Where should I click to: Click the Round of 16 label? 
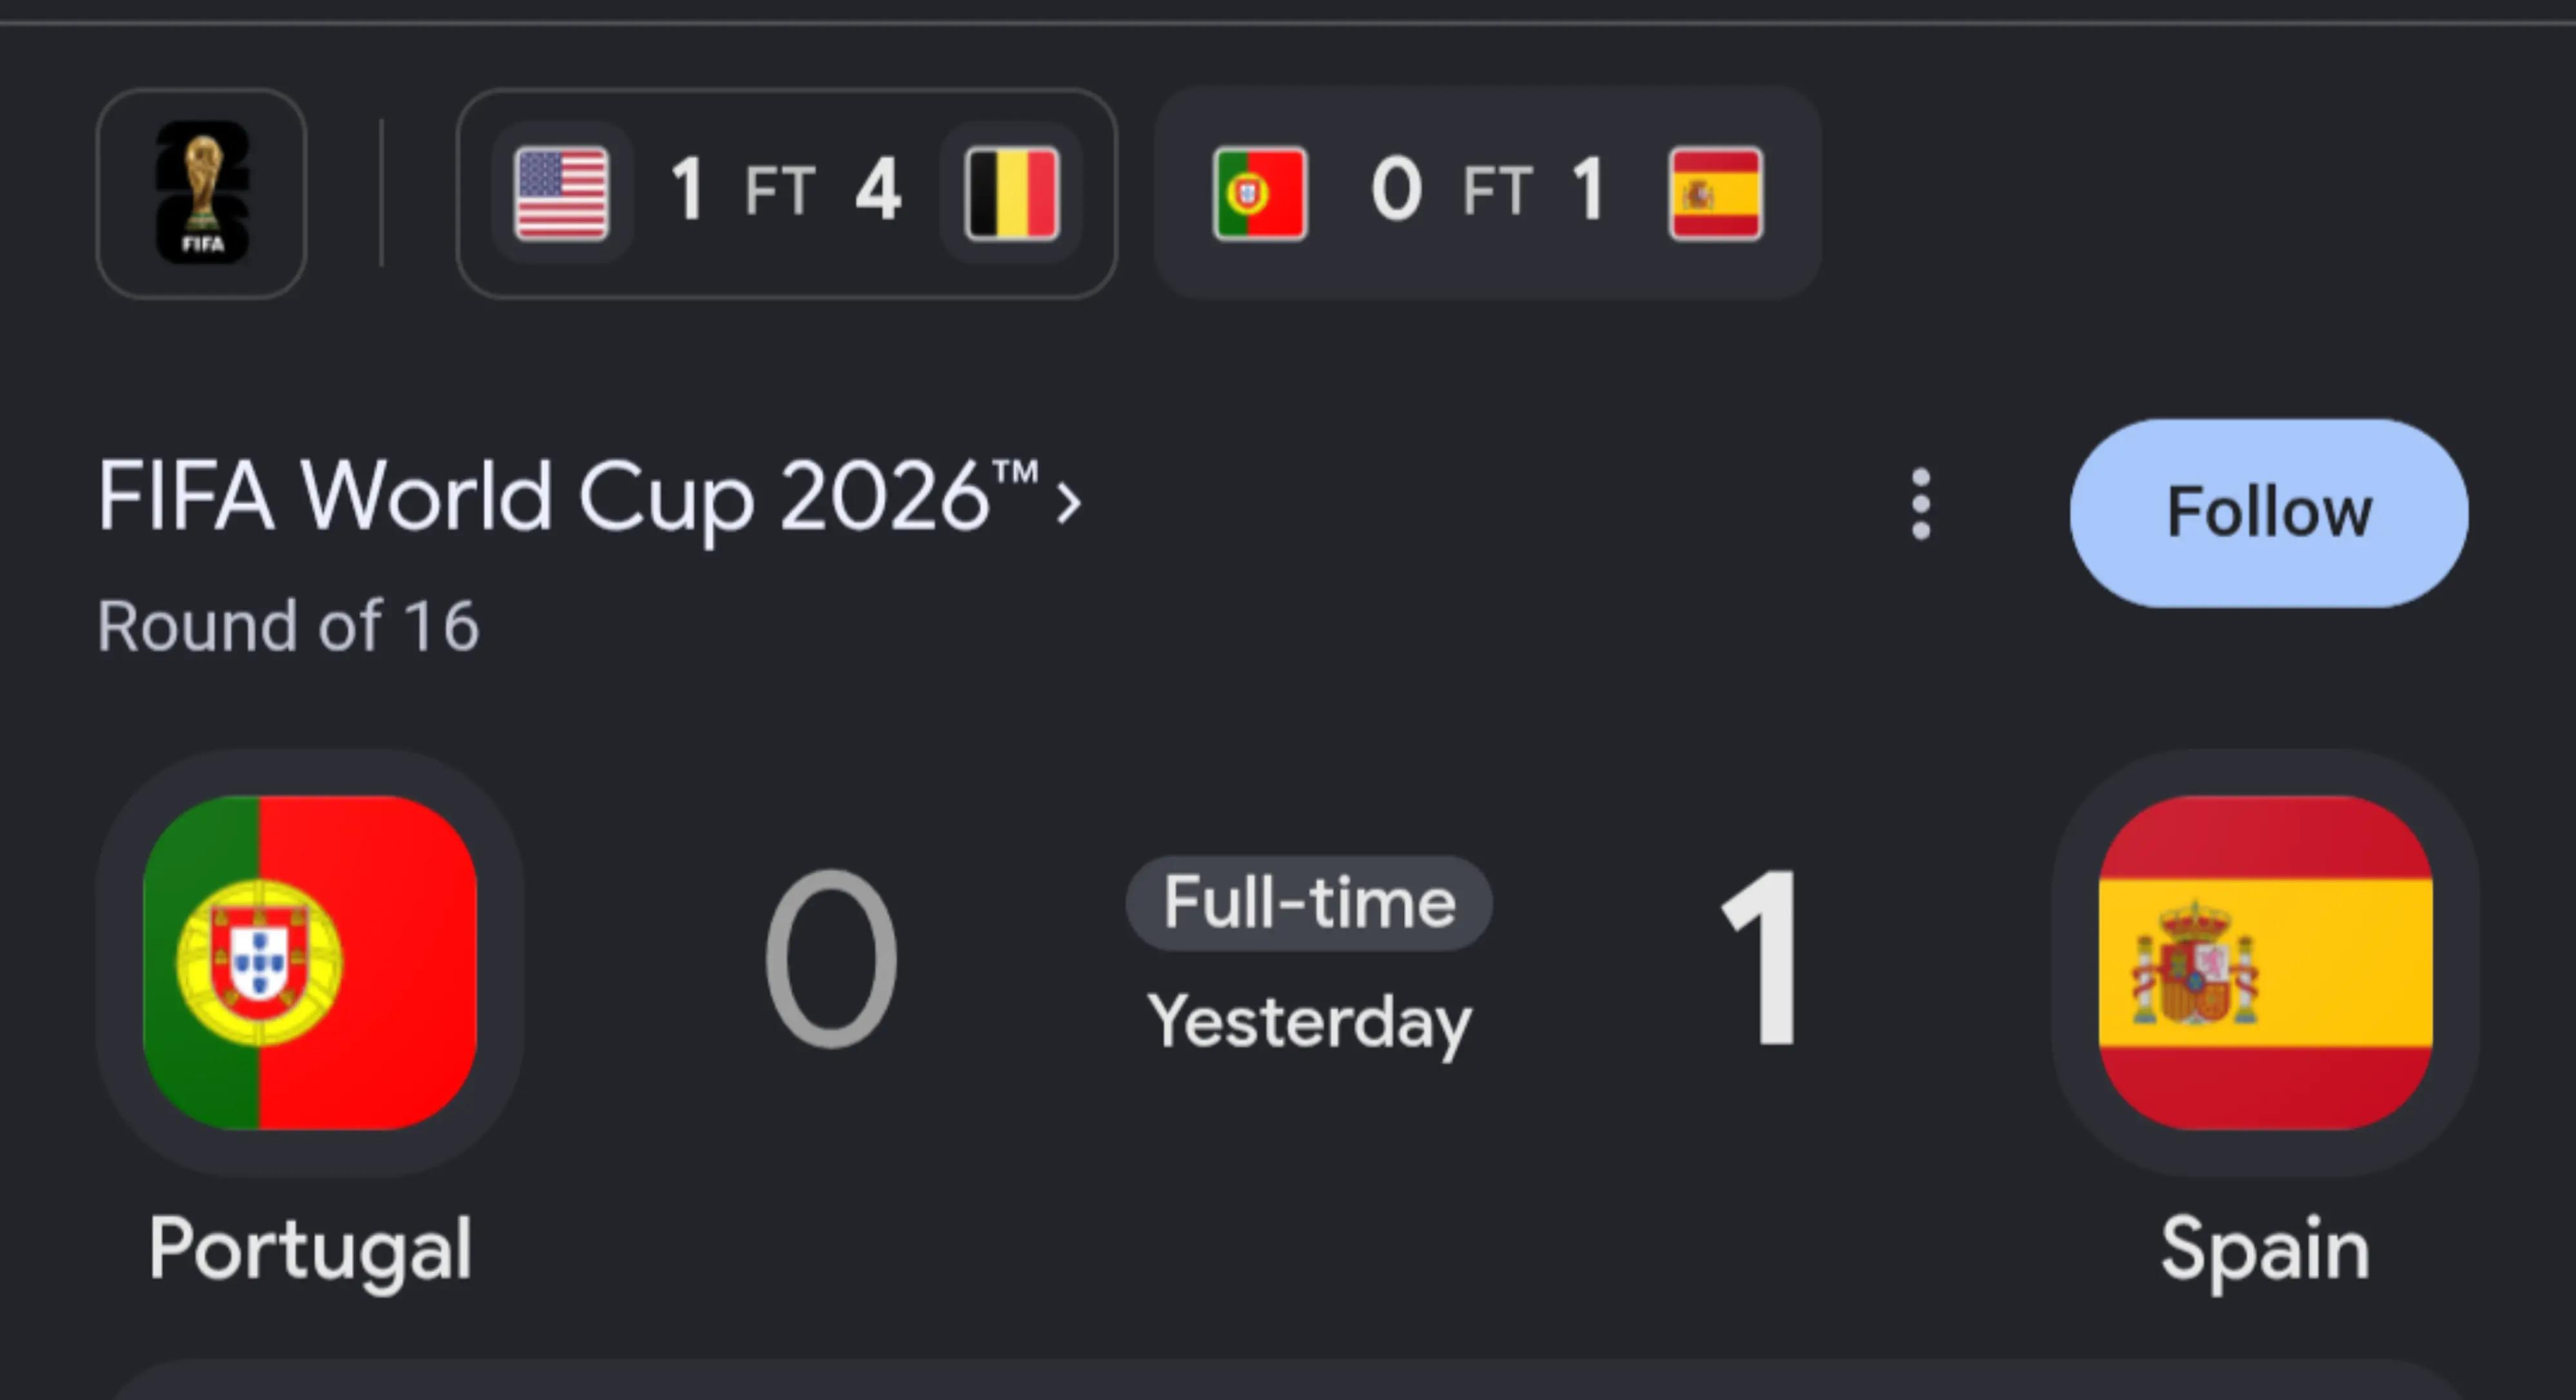pyautogui.click(x=288, y=626)
